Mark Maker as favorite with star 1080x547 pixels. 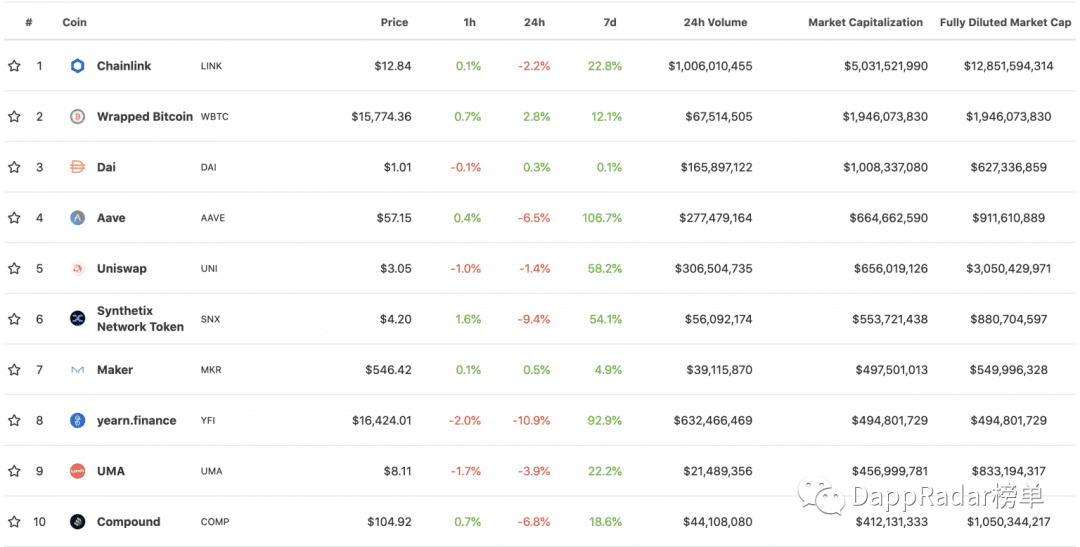(x=14, y=370)
